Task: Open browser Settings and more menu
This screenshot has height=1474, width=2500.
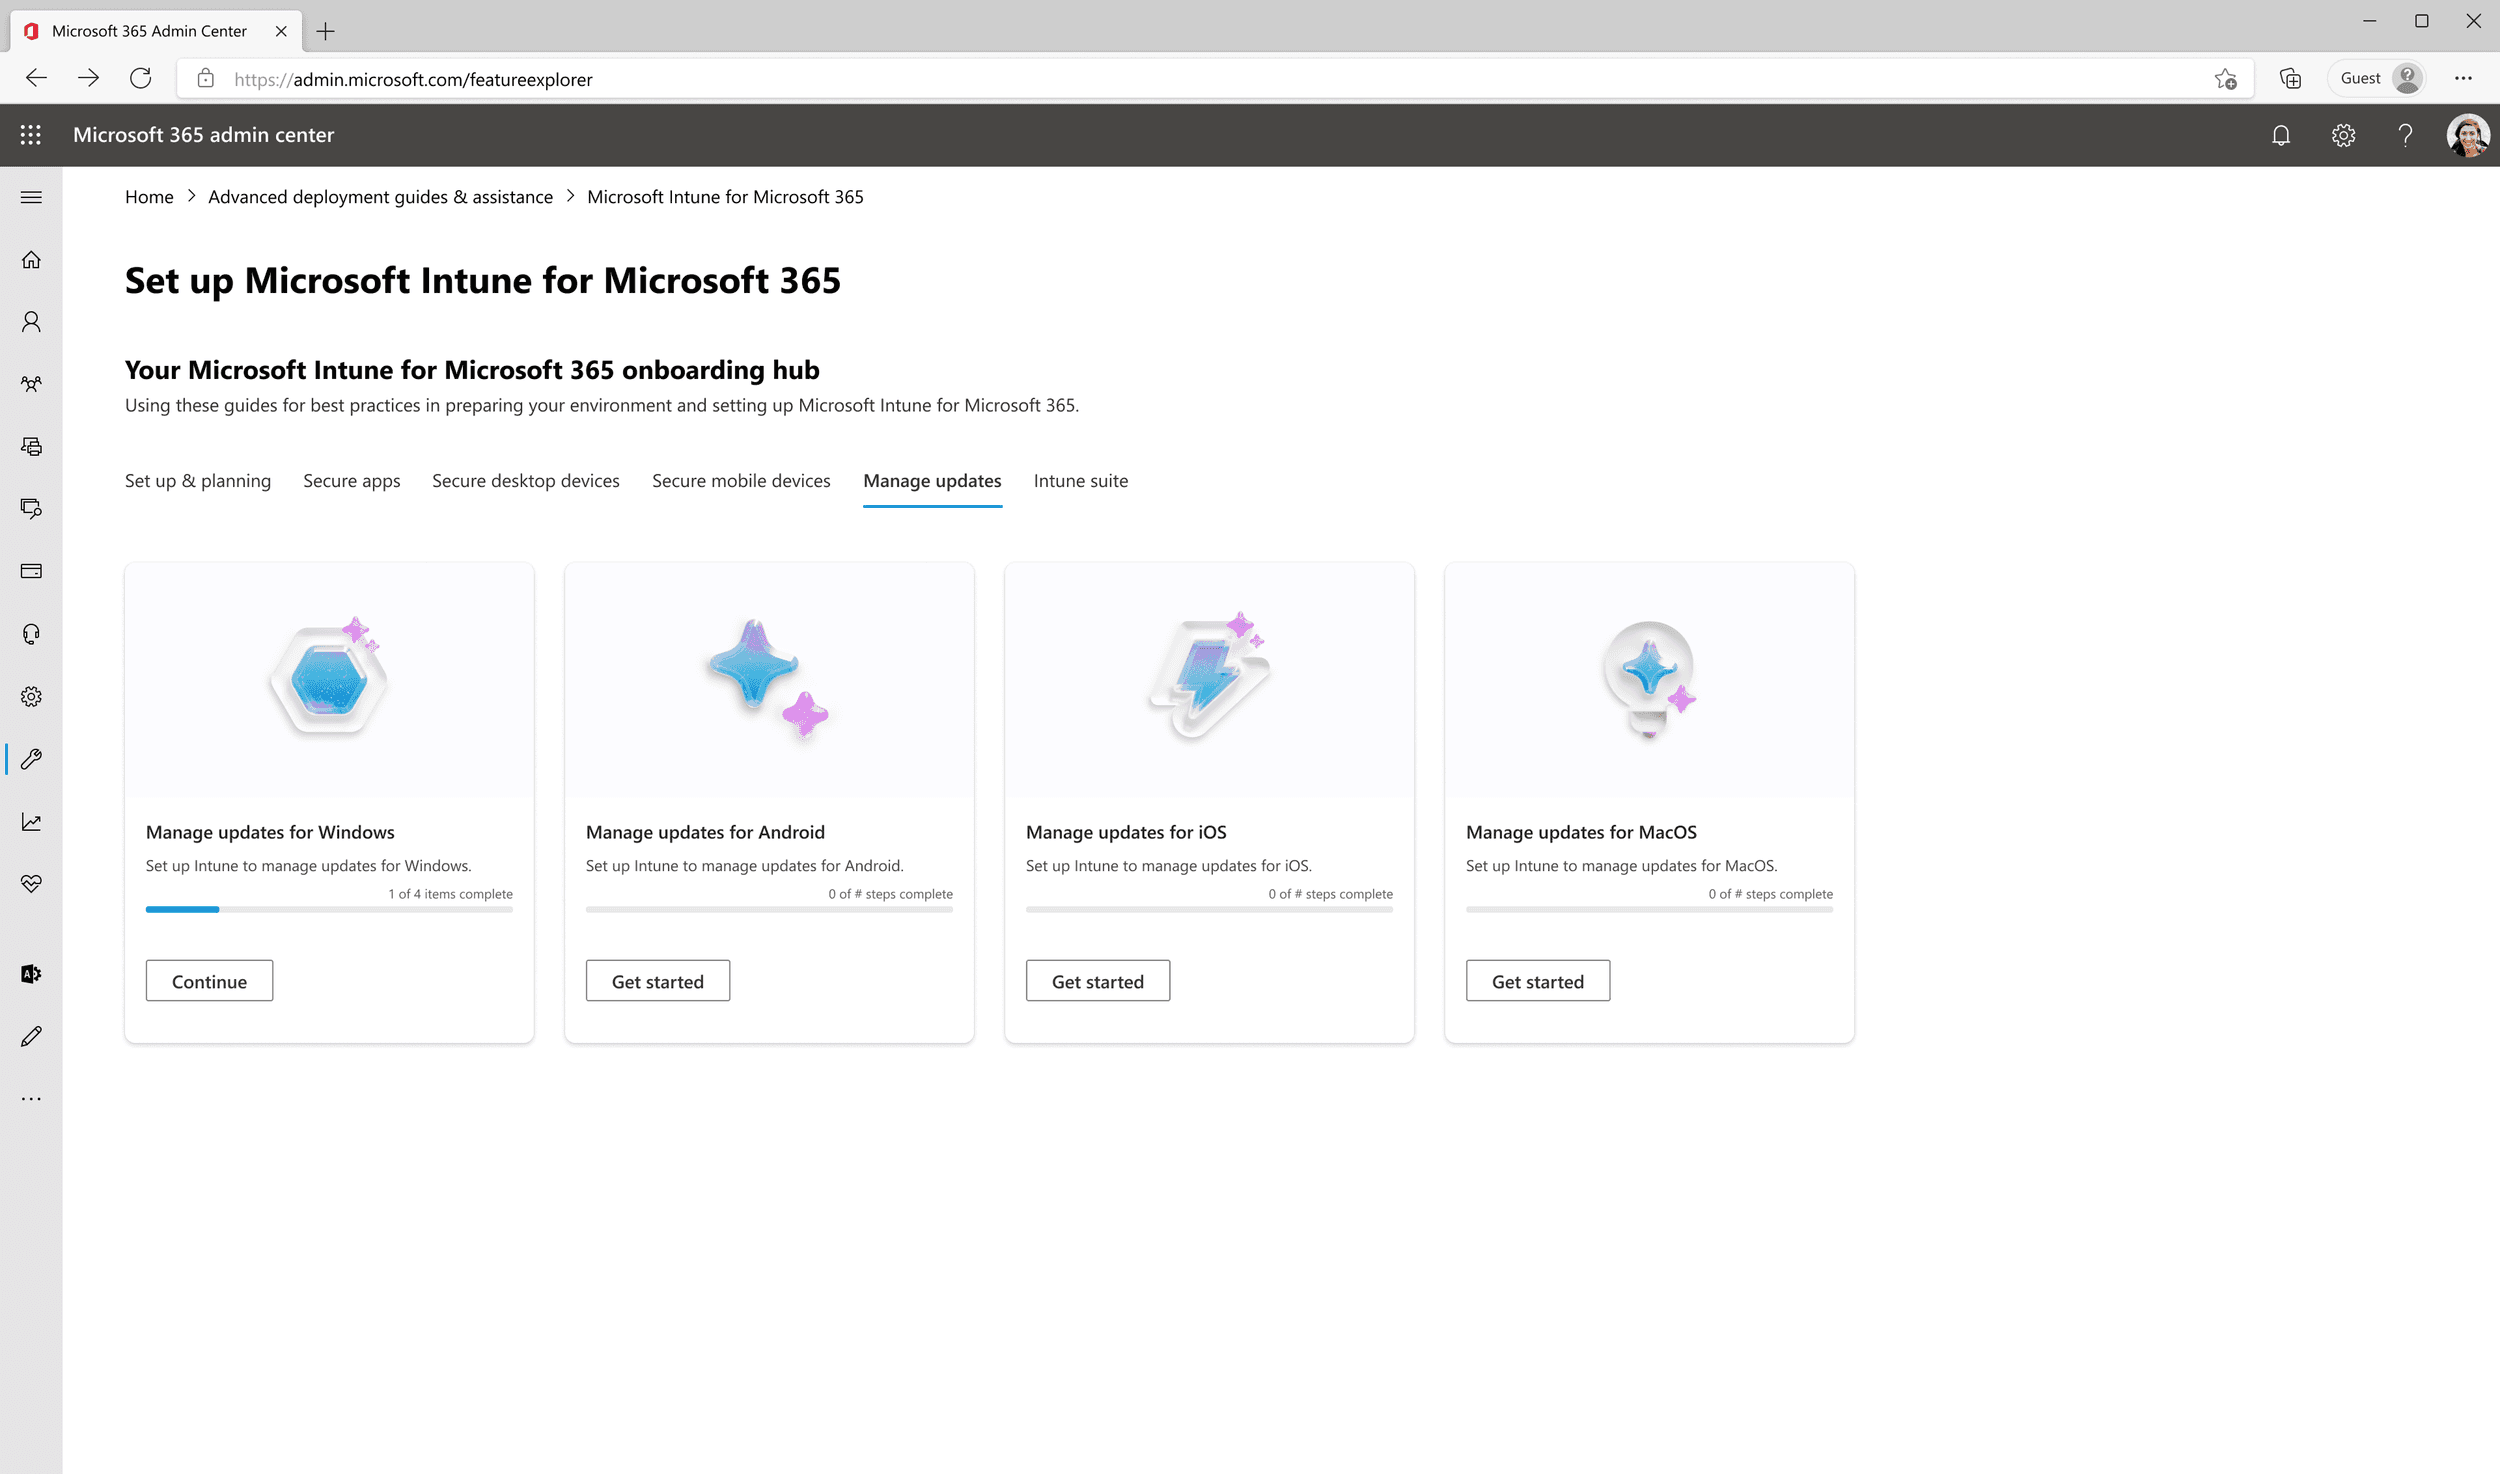Action: [2463, 78]
